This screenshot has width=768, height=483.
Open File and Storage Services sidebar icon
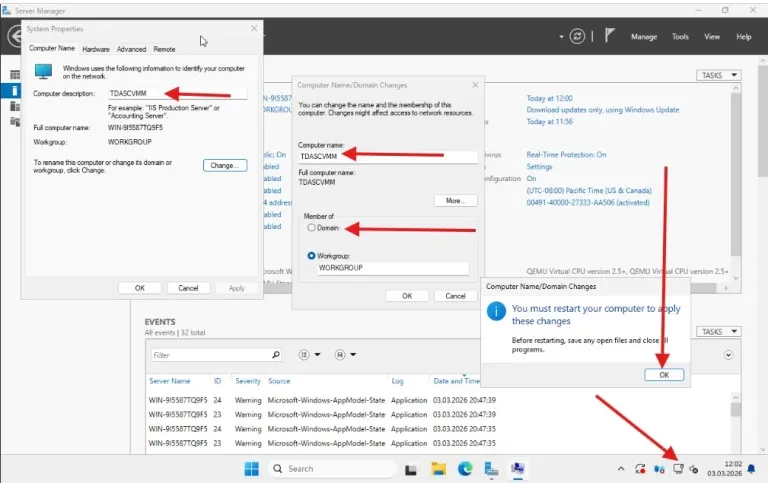[15, 121]
